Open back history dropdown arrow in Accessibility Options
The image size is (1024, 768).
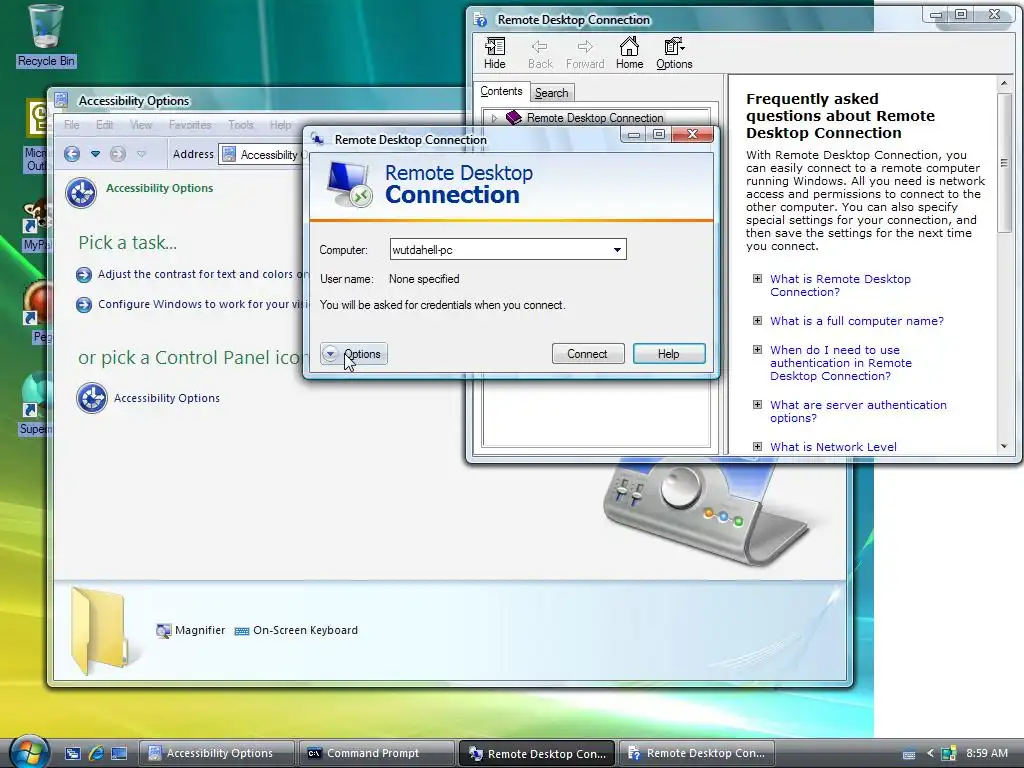click(95, 154)
